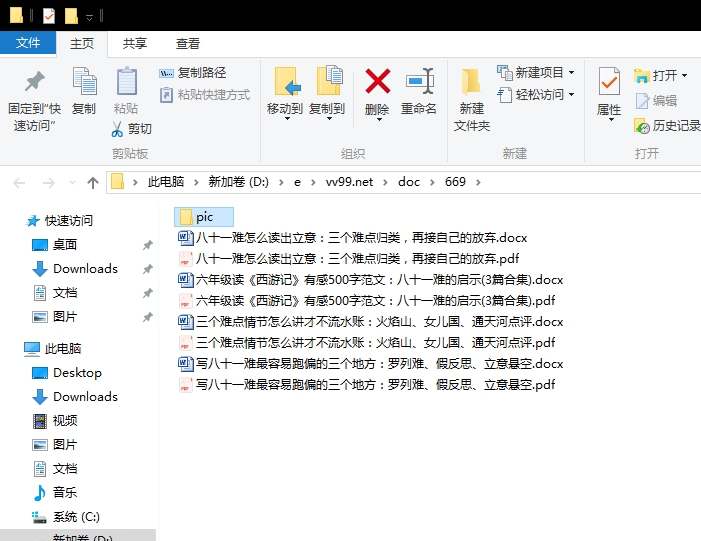Open the Properties (属性) dropdown arrow
The height and width of the screenshot is (541, 701).
click(610, 119)
